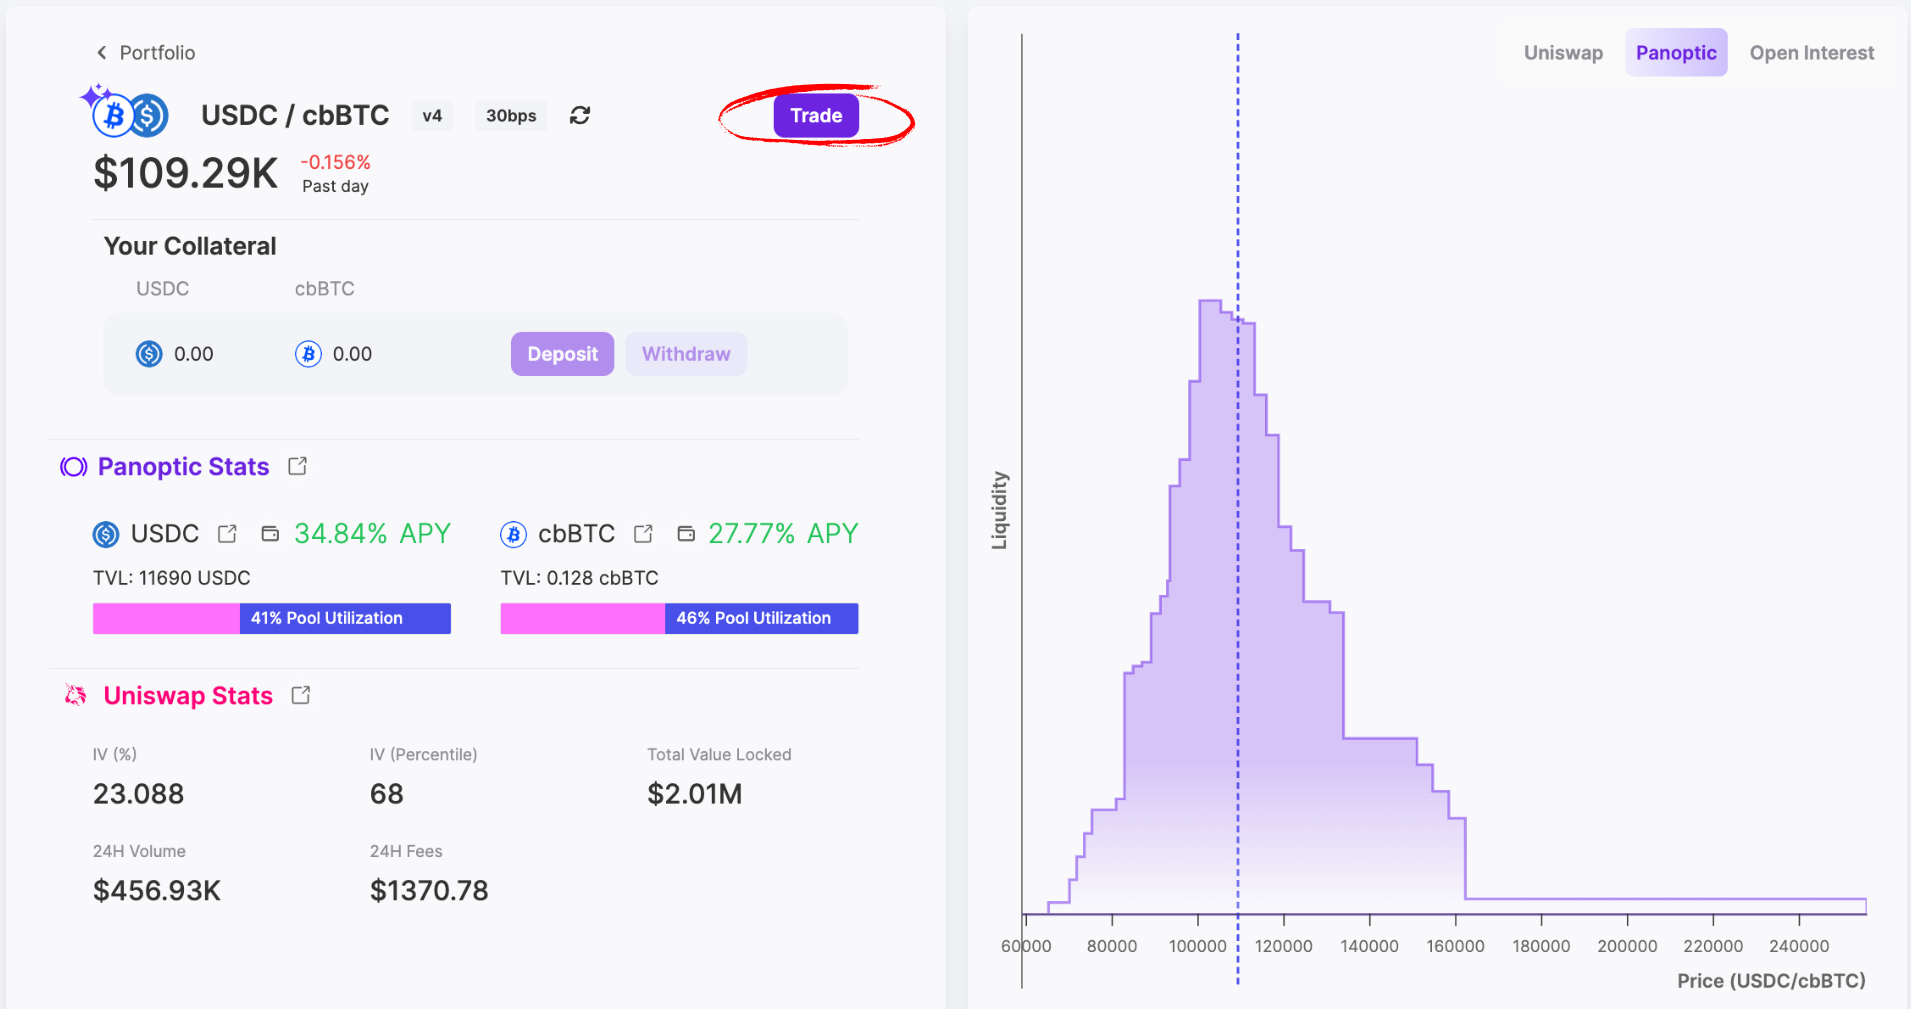Click the 46% Pool Utilization bar
This screenshot has height=1009, width=1911.
(x=679, y=618)
